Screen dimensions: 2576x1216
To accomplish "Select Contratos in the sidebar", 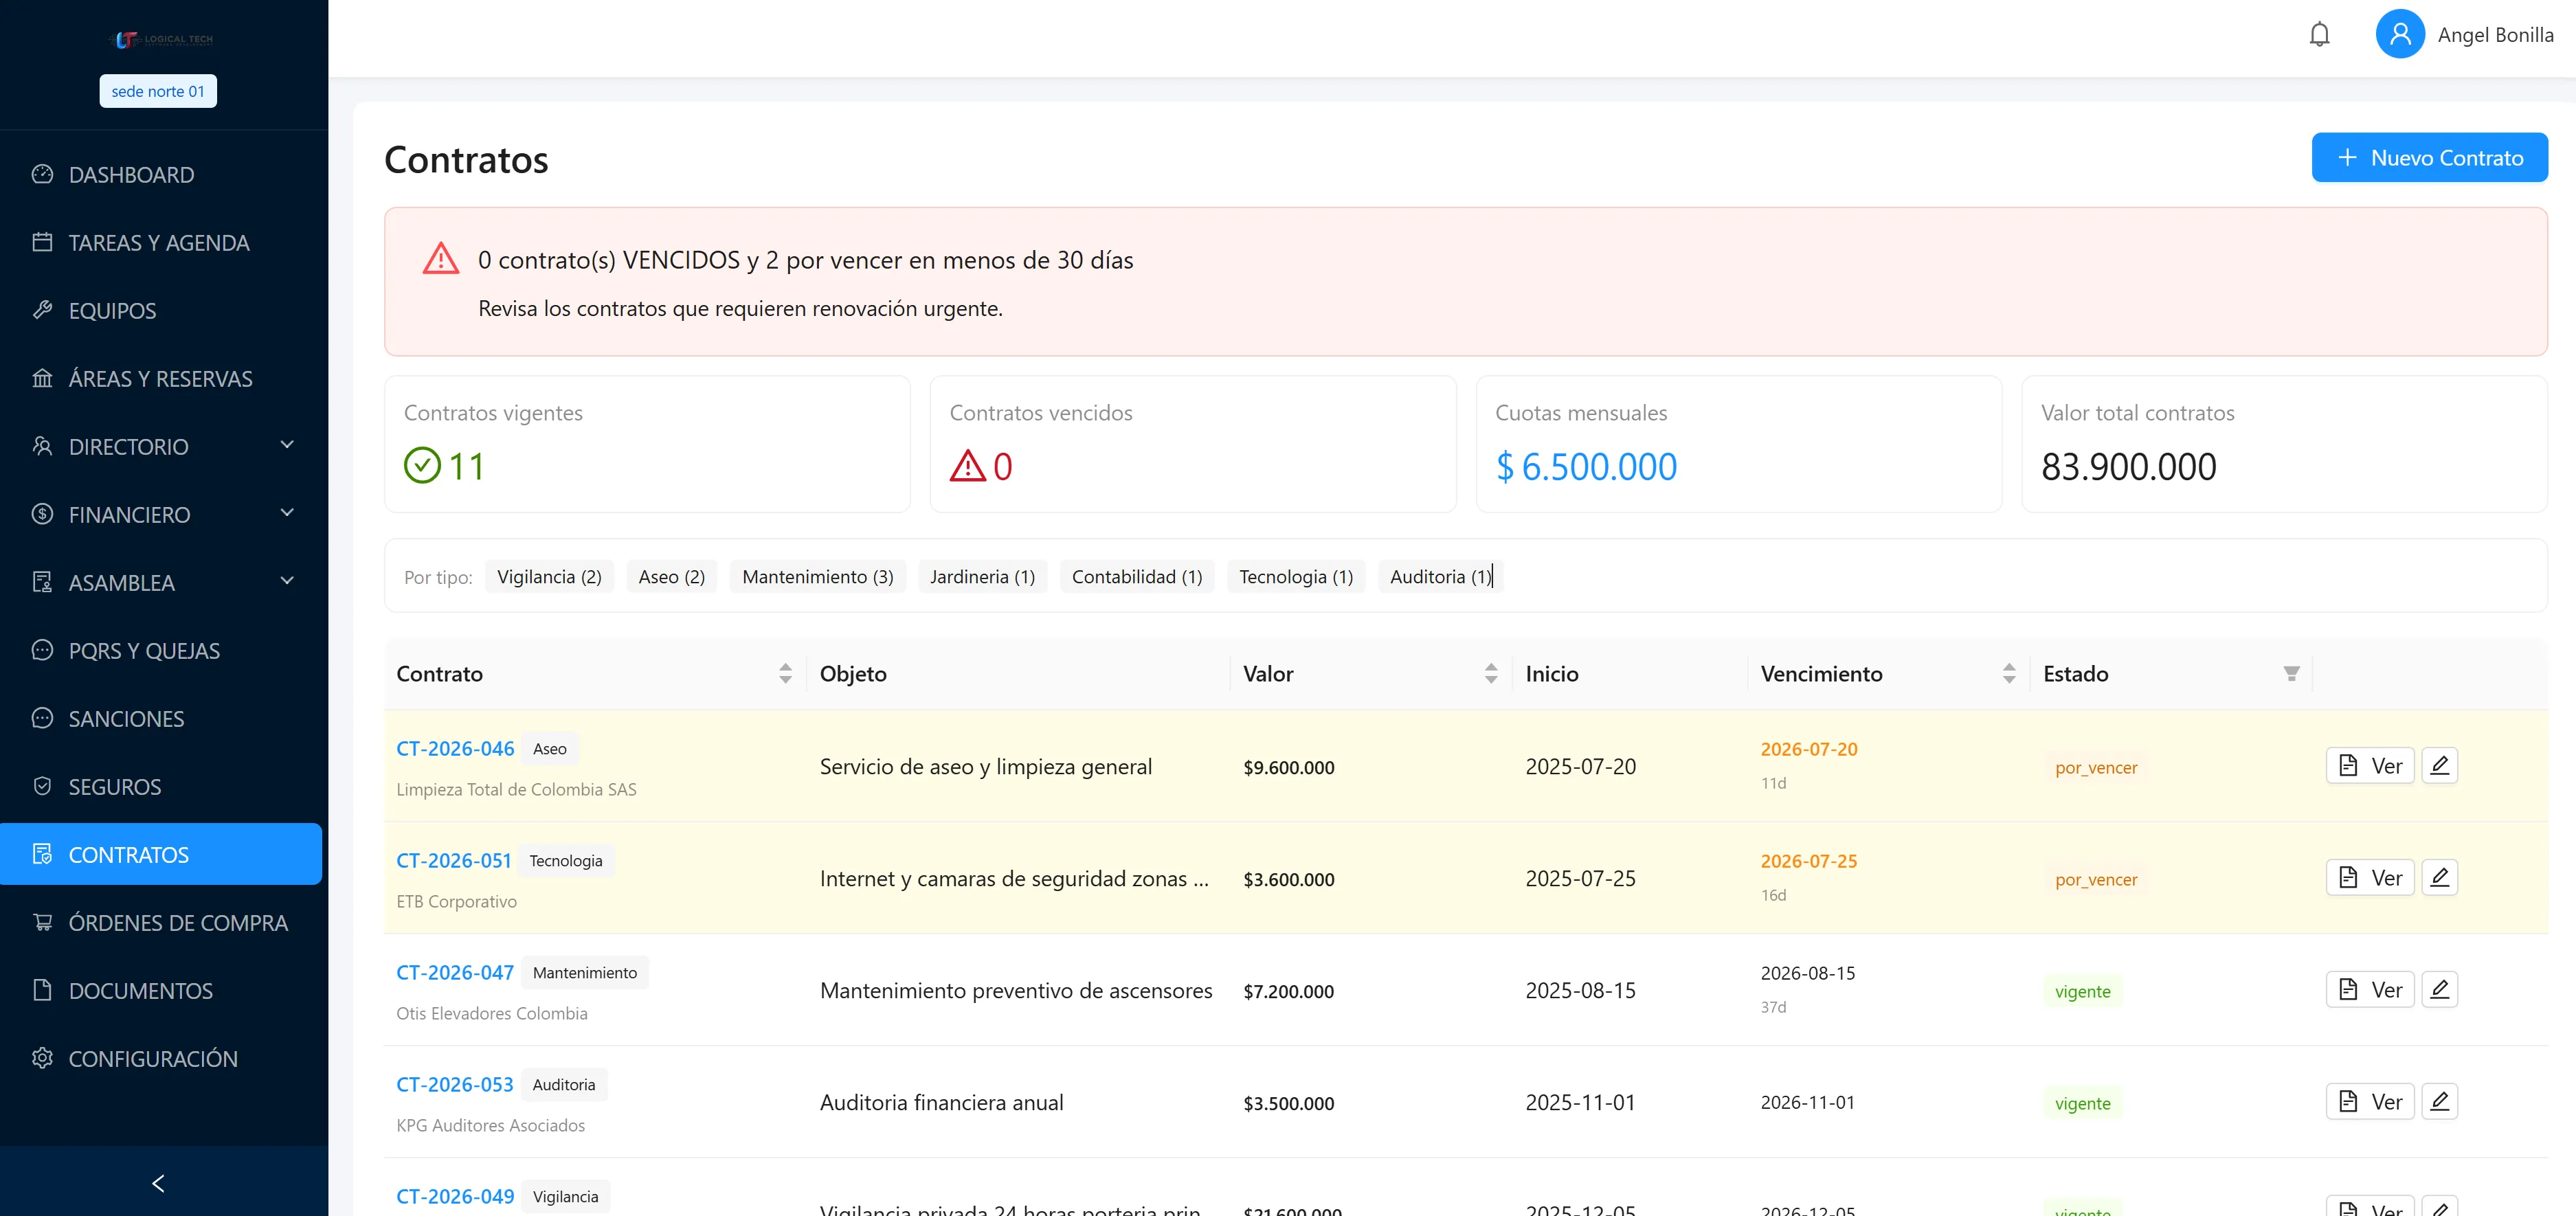I will click(x=161, y=855).
